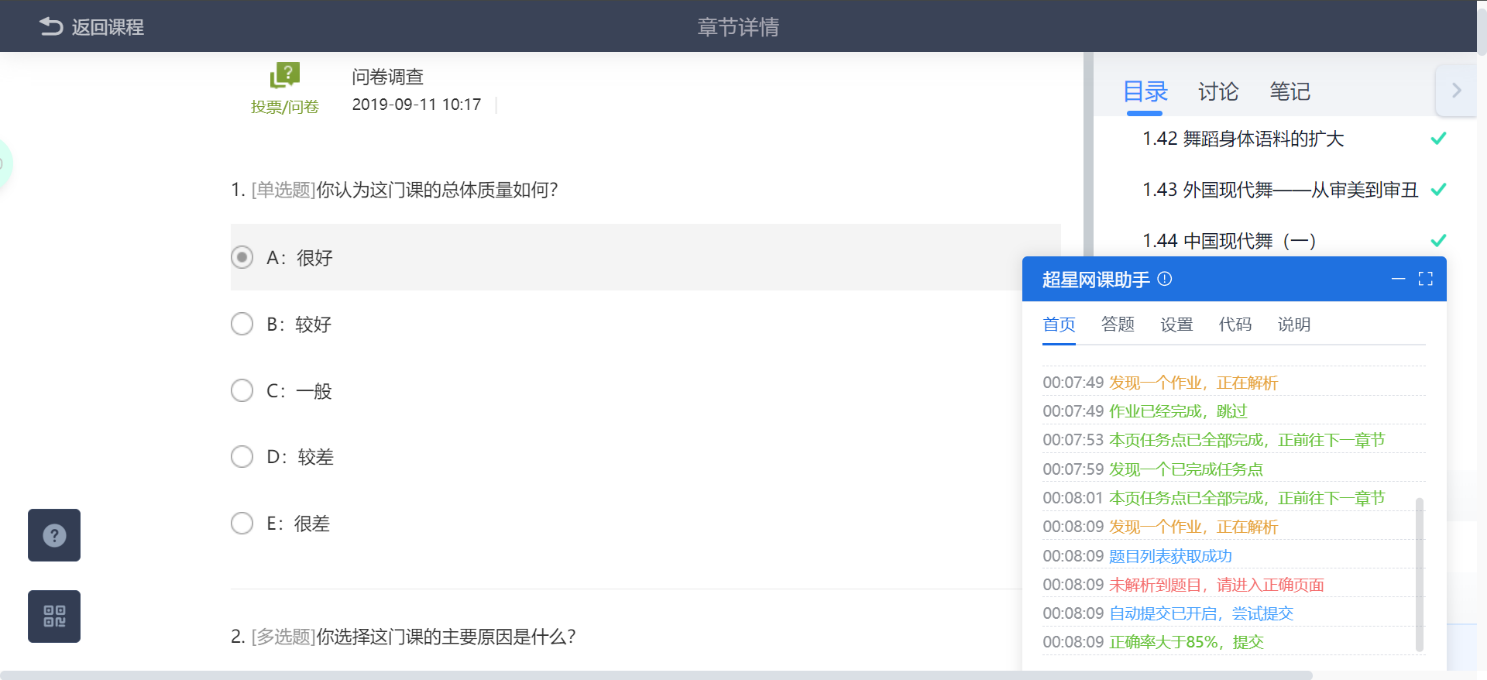Screen dimensions: 1487x680
Task: Click the checkmark next to 1.42 舞蹈身体语料的扩大
Action: (x=1437, y=139)
